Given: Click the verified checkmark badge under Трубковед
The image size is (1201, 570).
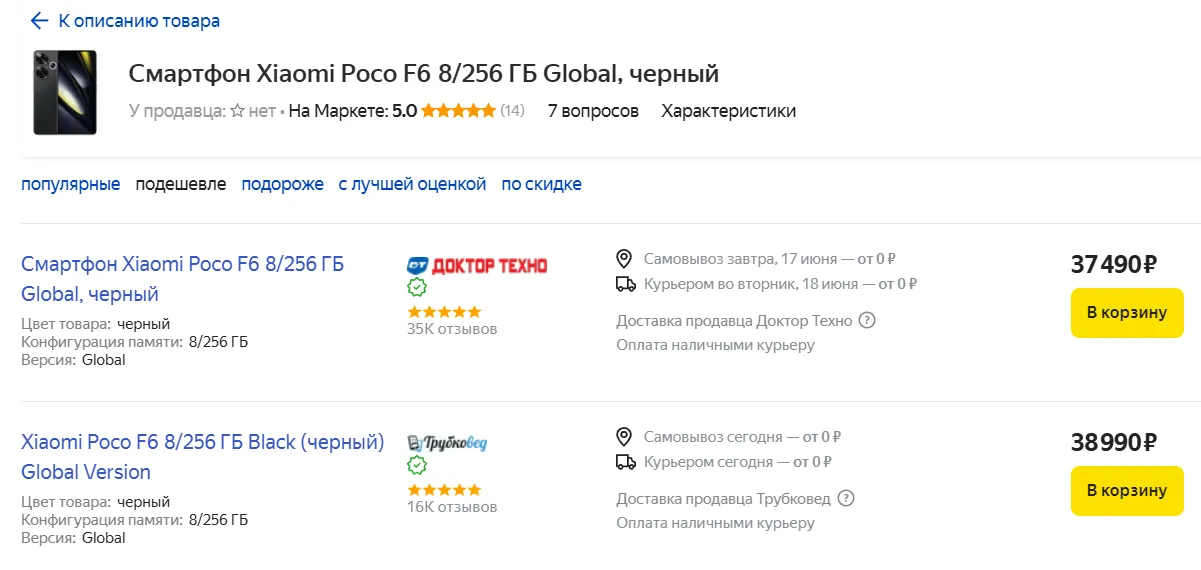Looking at the screenshot, I should coord(417,466).
